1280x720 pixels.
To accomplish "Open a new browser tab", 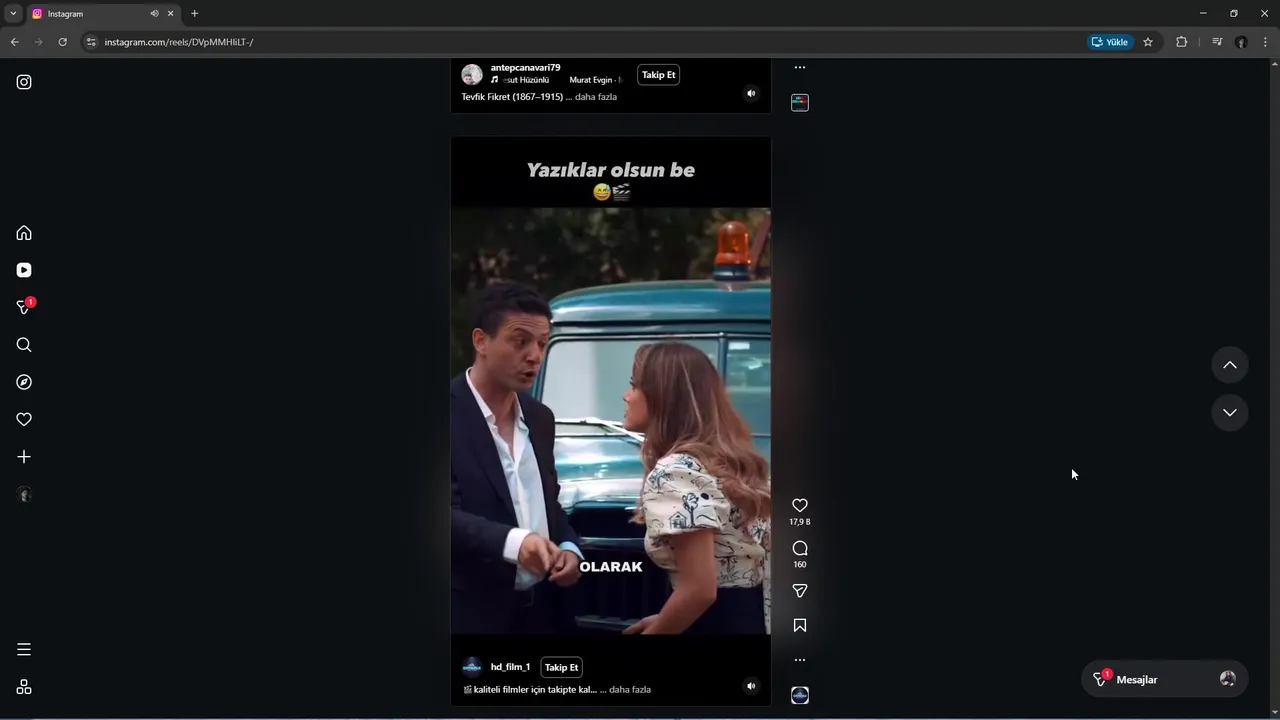I will click(x=194, y=13).
